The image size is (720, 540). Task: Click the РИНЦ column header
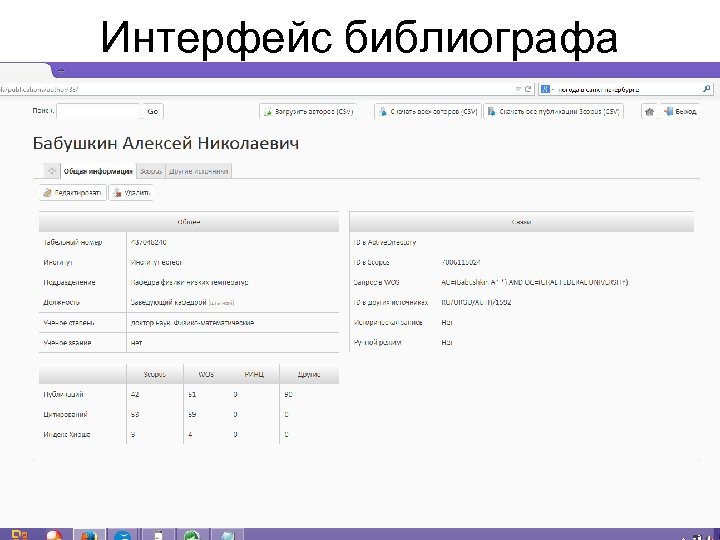[x=254, y=374]
